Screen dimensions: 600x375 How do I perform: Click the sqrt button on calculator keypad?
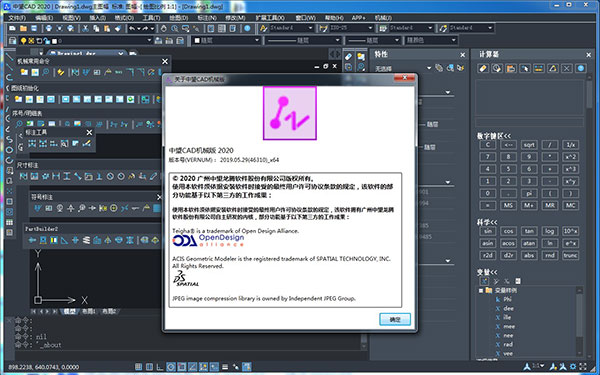point(529,145)
